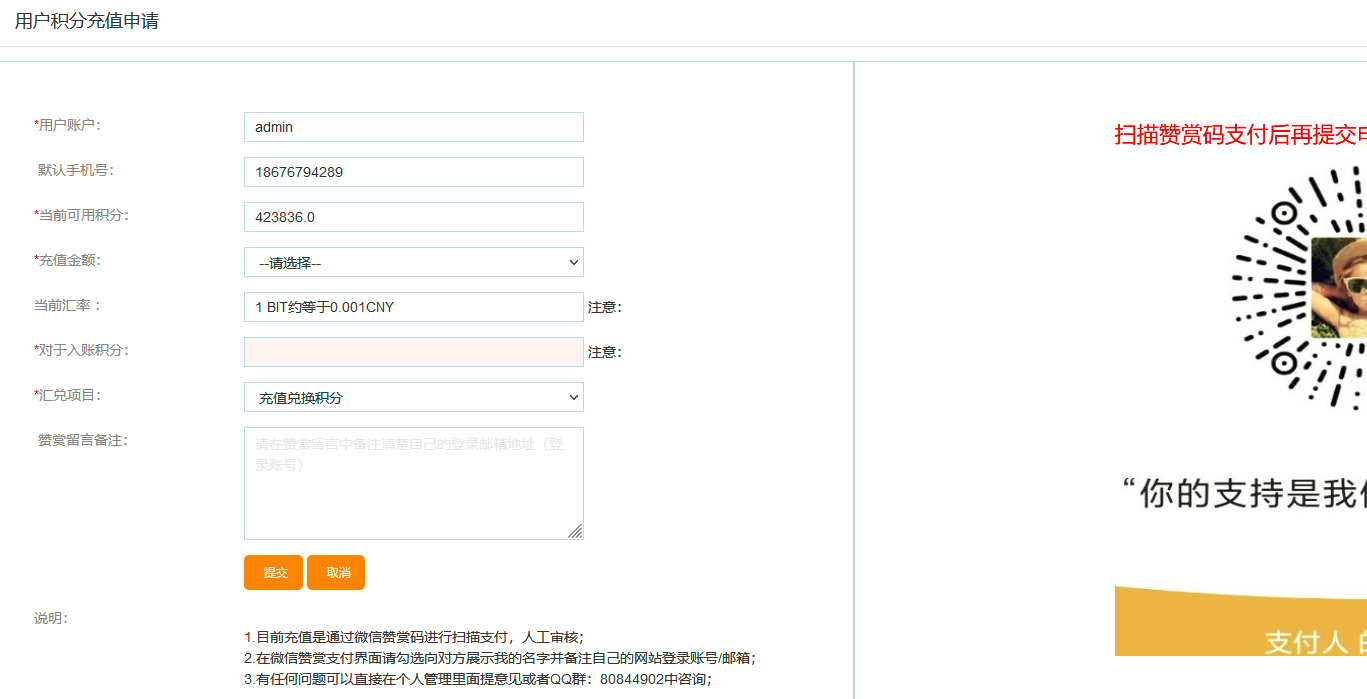Screen dimensions: 1367x699
Task: Select the 当前可用积分 field showing 423836.0
Action: (x=413, y=217)
